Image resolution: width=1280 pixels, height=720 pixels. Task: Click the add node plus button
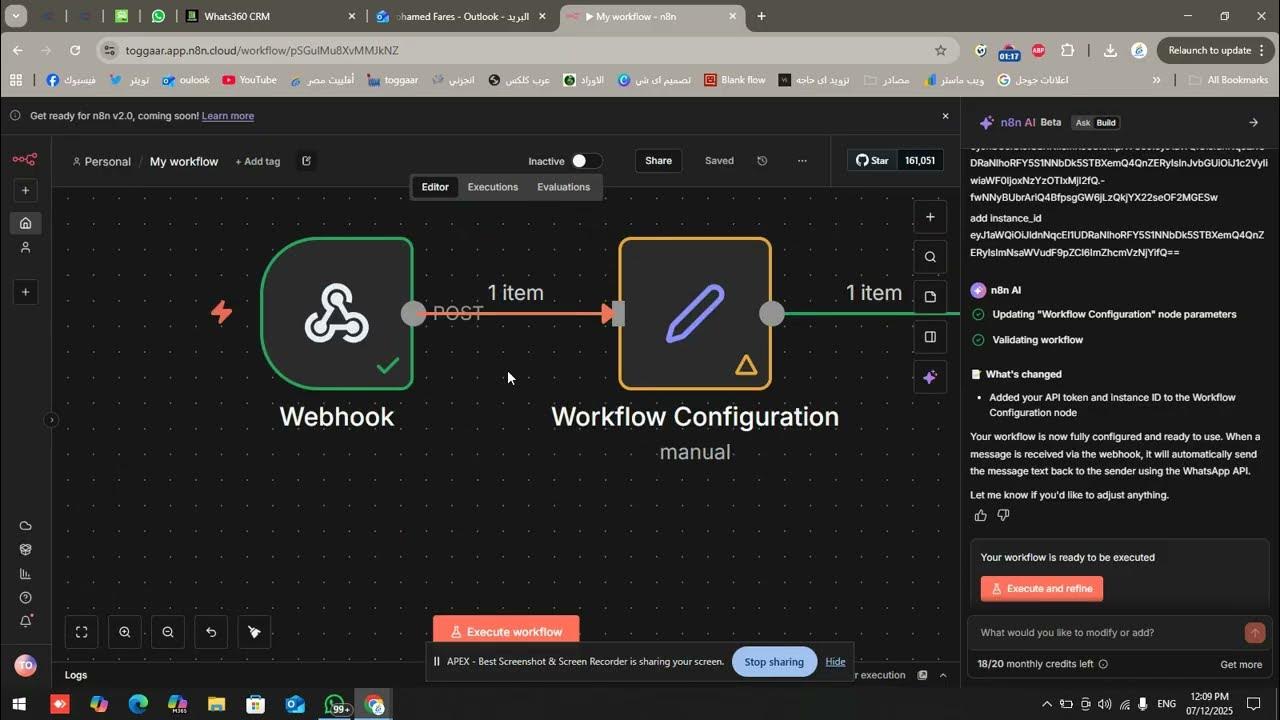(x=930, y=217)
